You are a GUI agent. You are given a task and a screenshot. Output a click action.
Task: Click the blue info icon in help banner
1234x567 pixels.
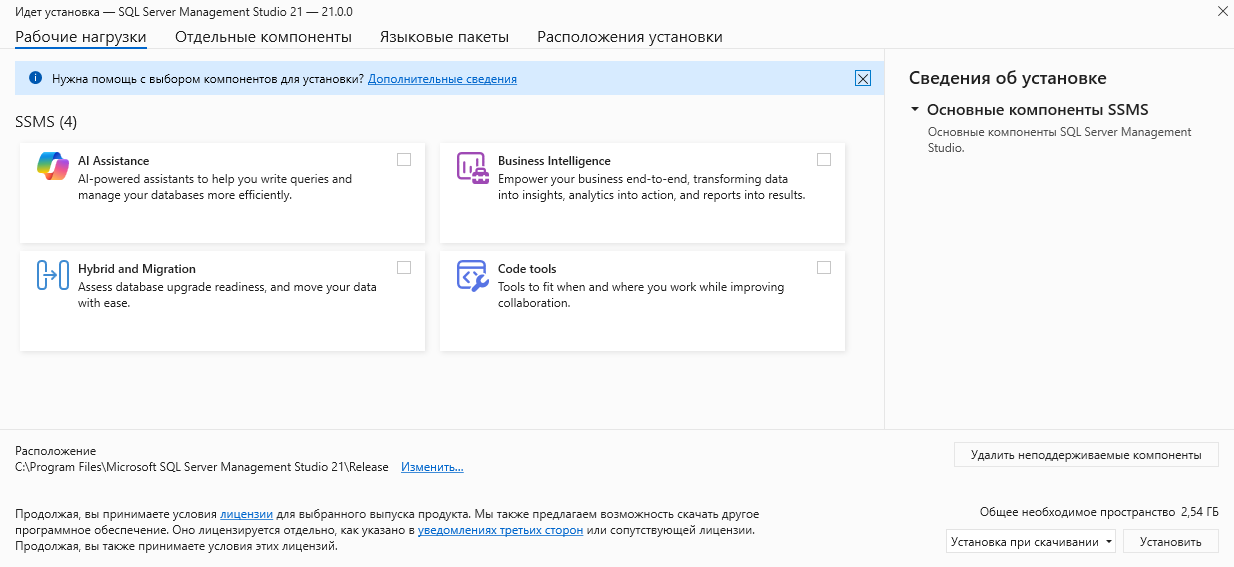click(36, 78)
